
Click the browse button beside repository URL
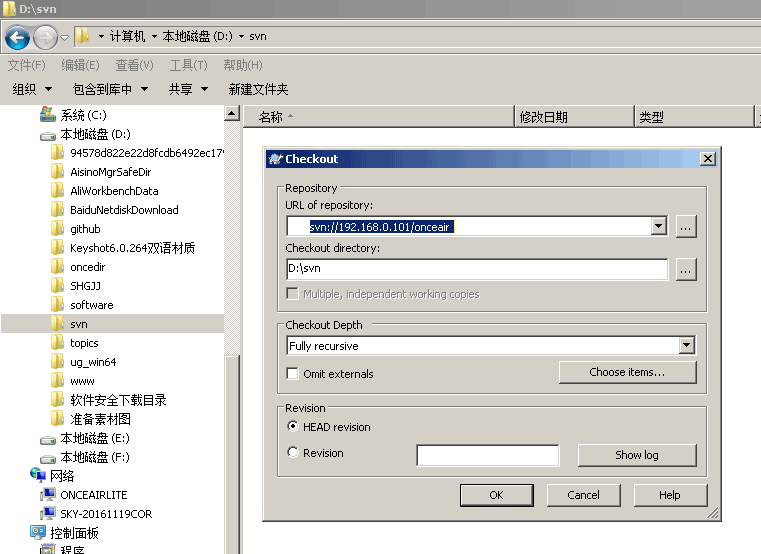pos(685,226)
